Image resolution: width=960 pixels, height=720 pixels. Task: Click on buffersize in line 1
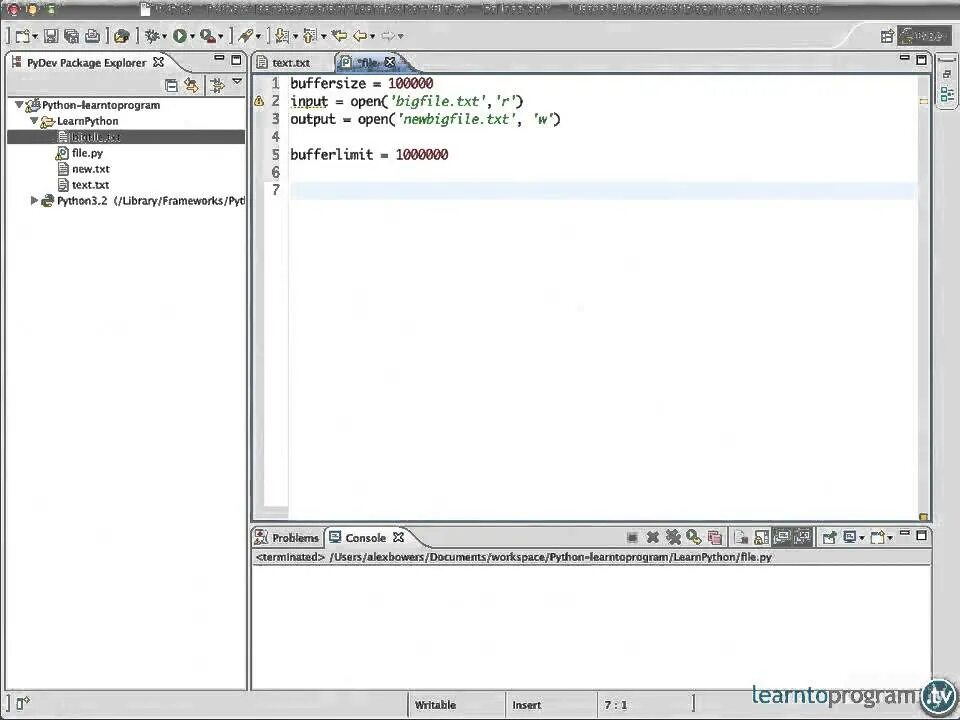tap(328, 83)
